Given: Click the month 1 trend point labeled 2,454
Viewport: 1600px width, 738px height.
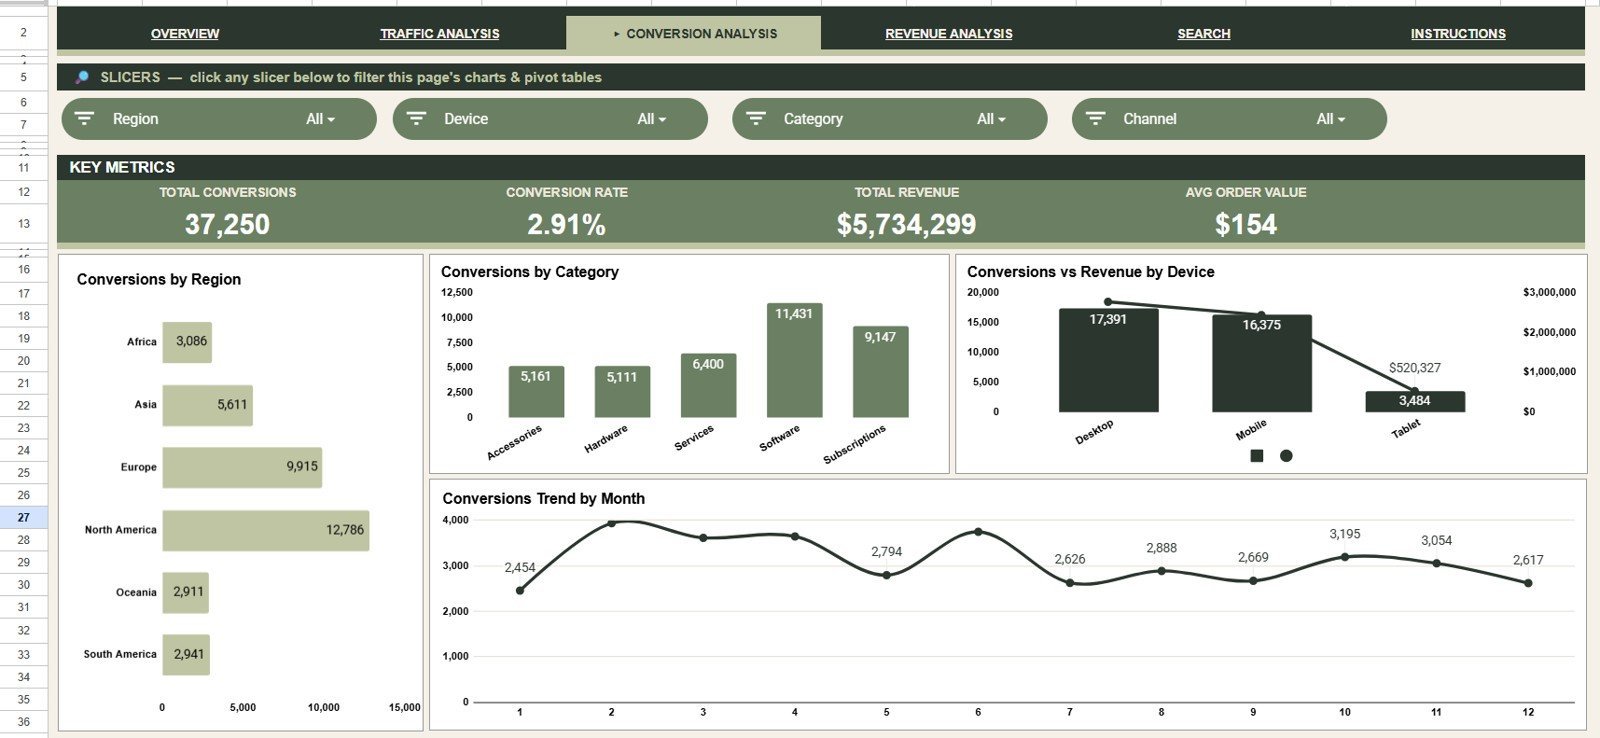Looking at the screenshot, I should (x=520, y=590).
